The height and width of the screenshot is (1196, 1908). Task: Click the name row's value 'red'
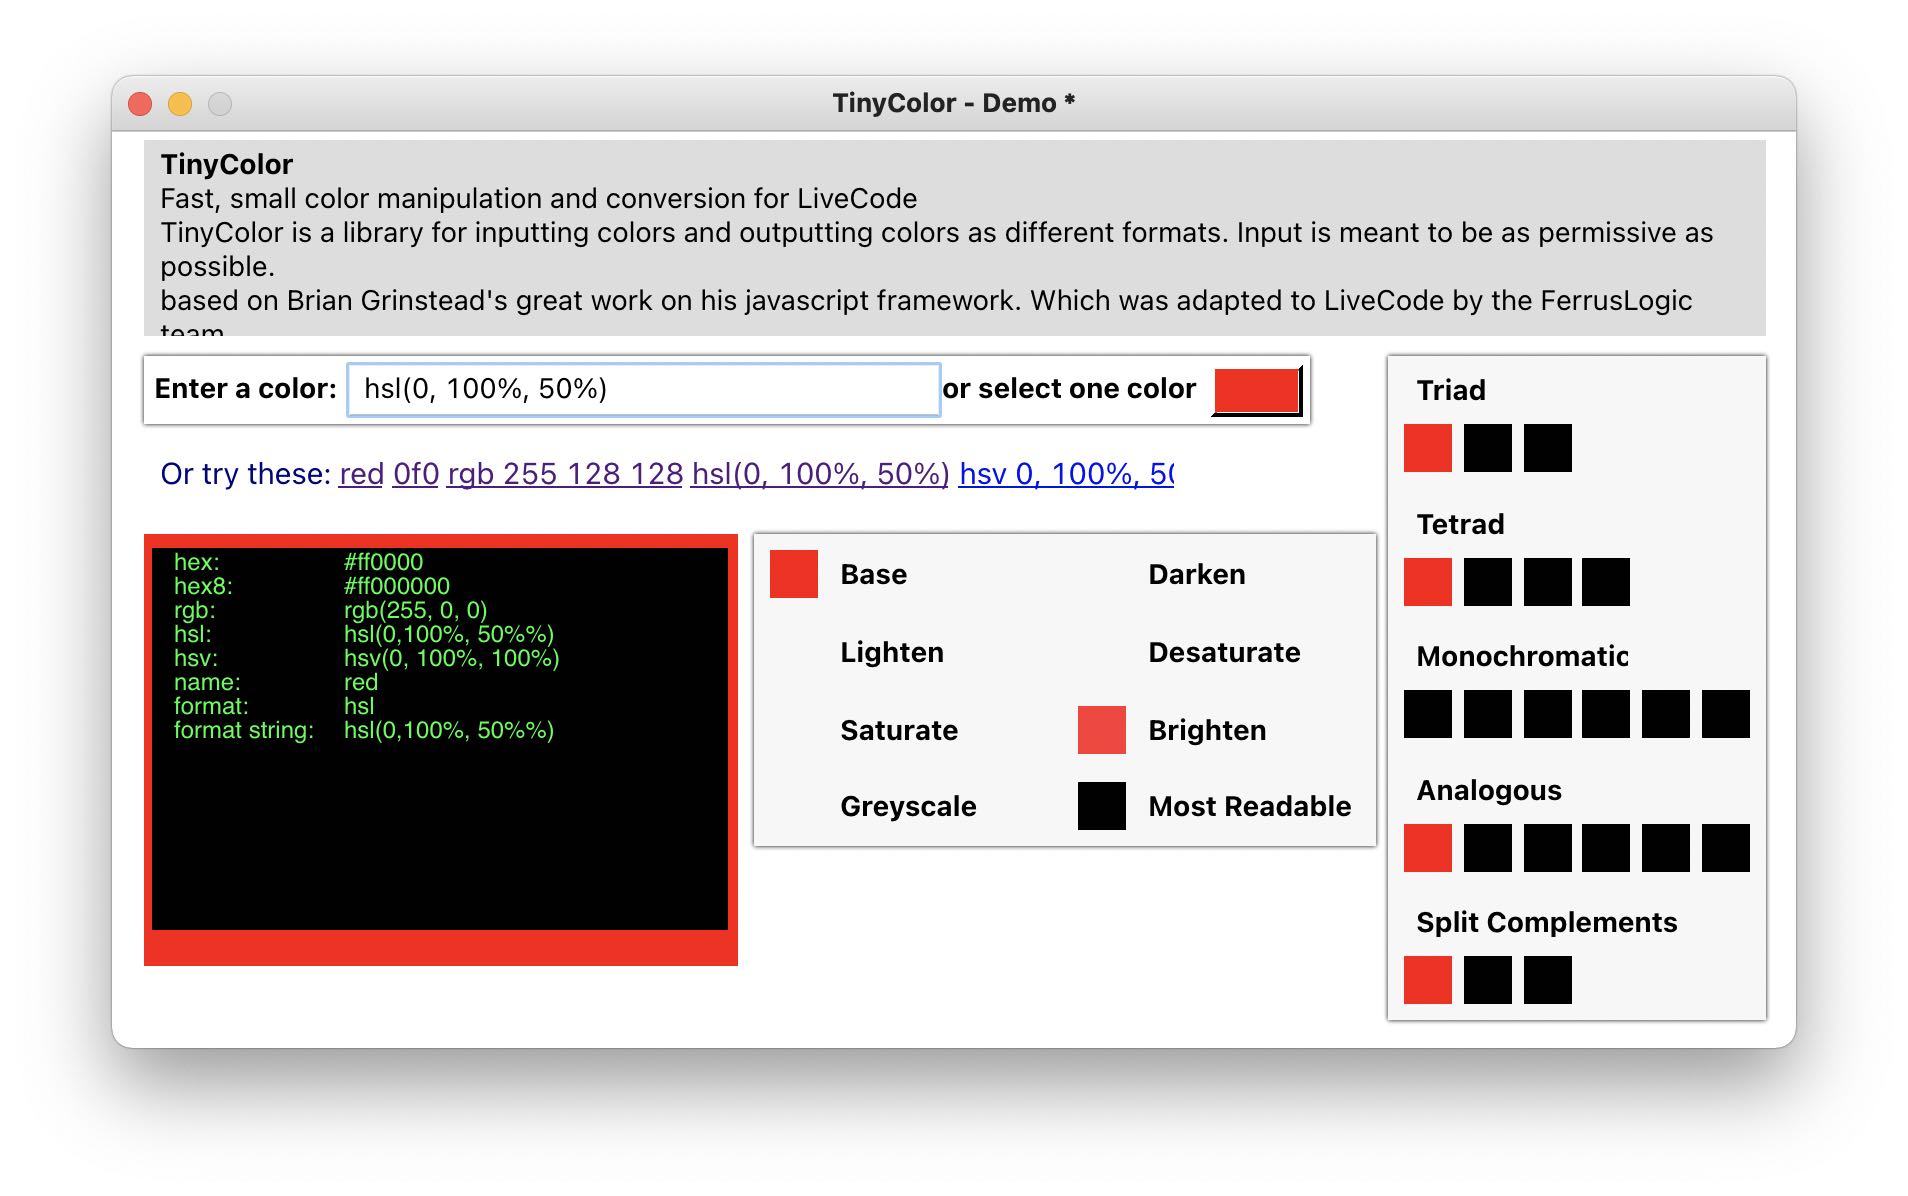[361, 682]
